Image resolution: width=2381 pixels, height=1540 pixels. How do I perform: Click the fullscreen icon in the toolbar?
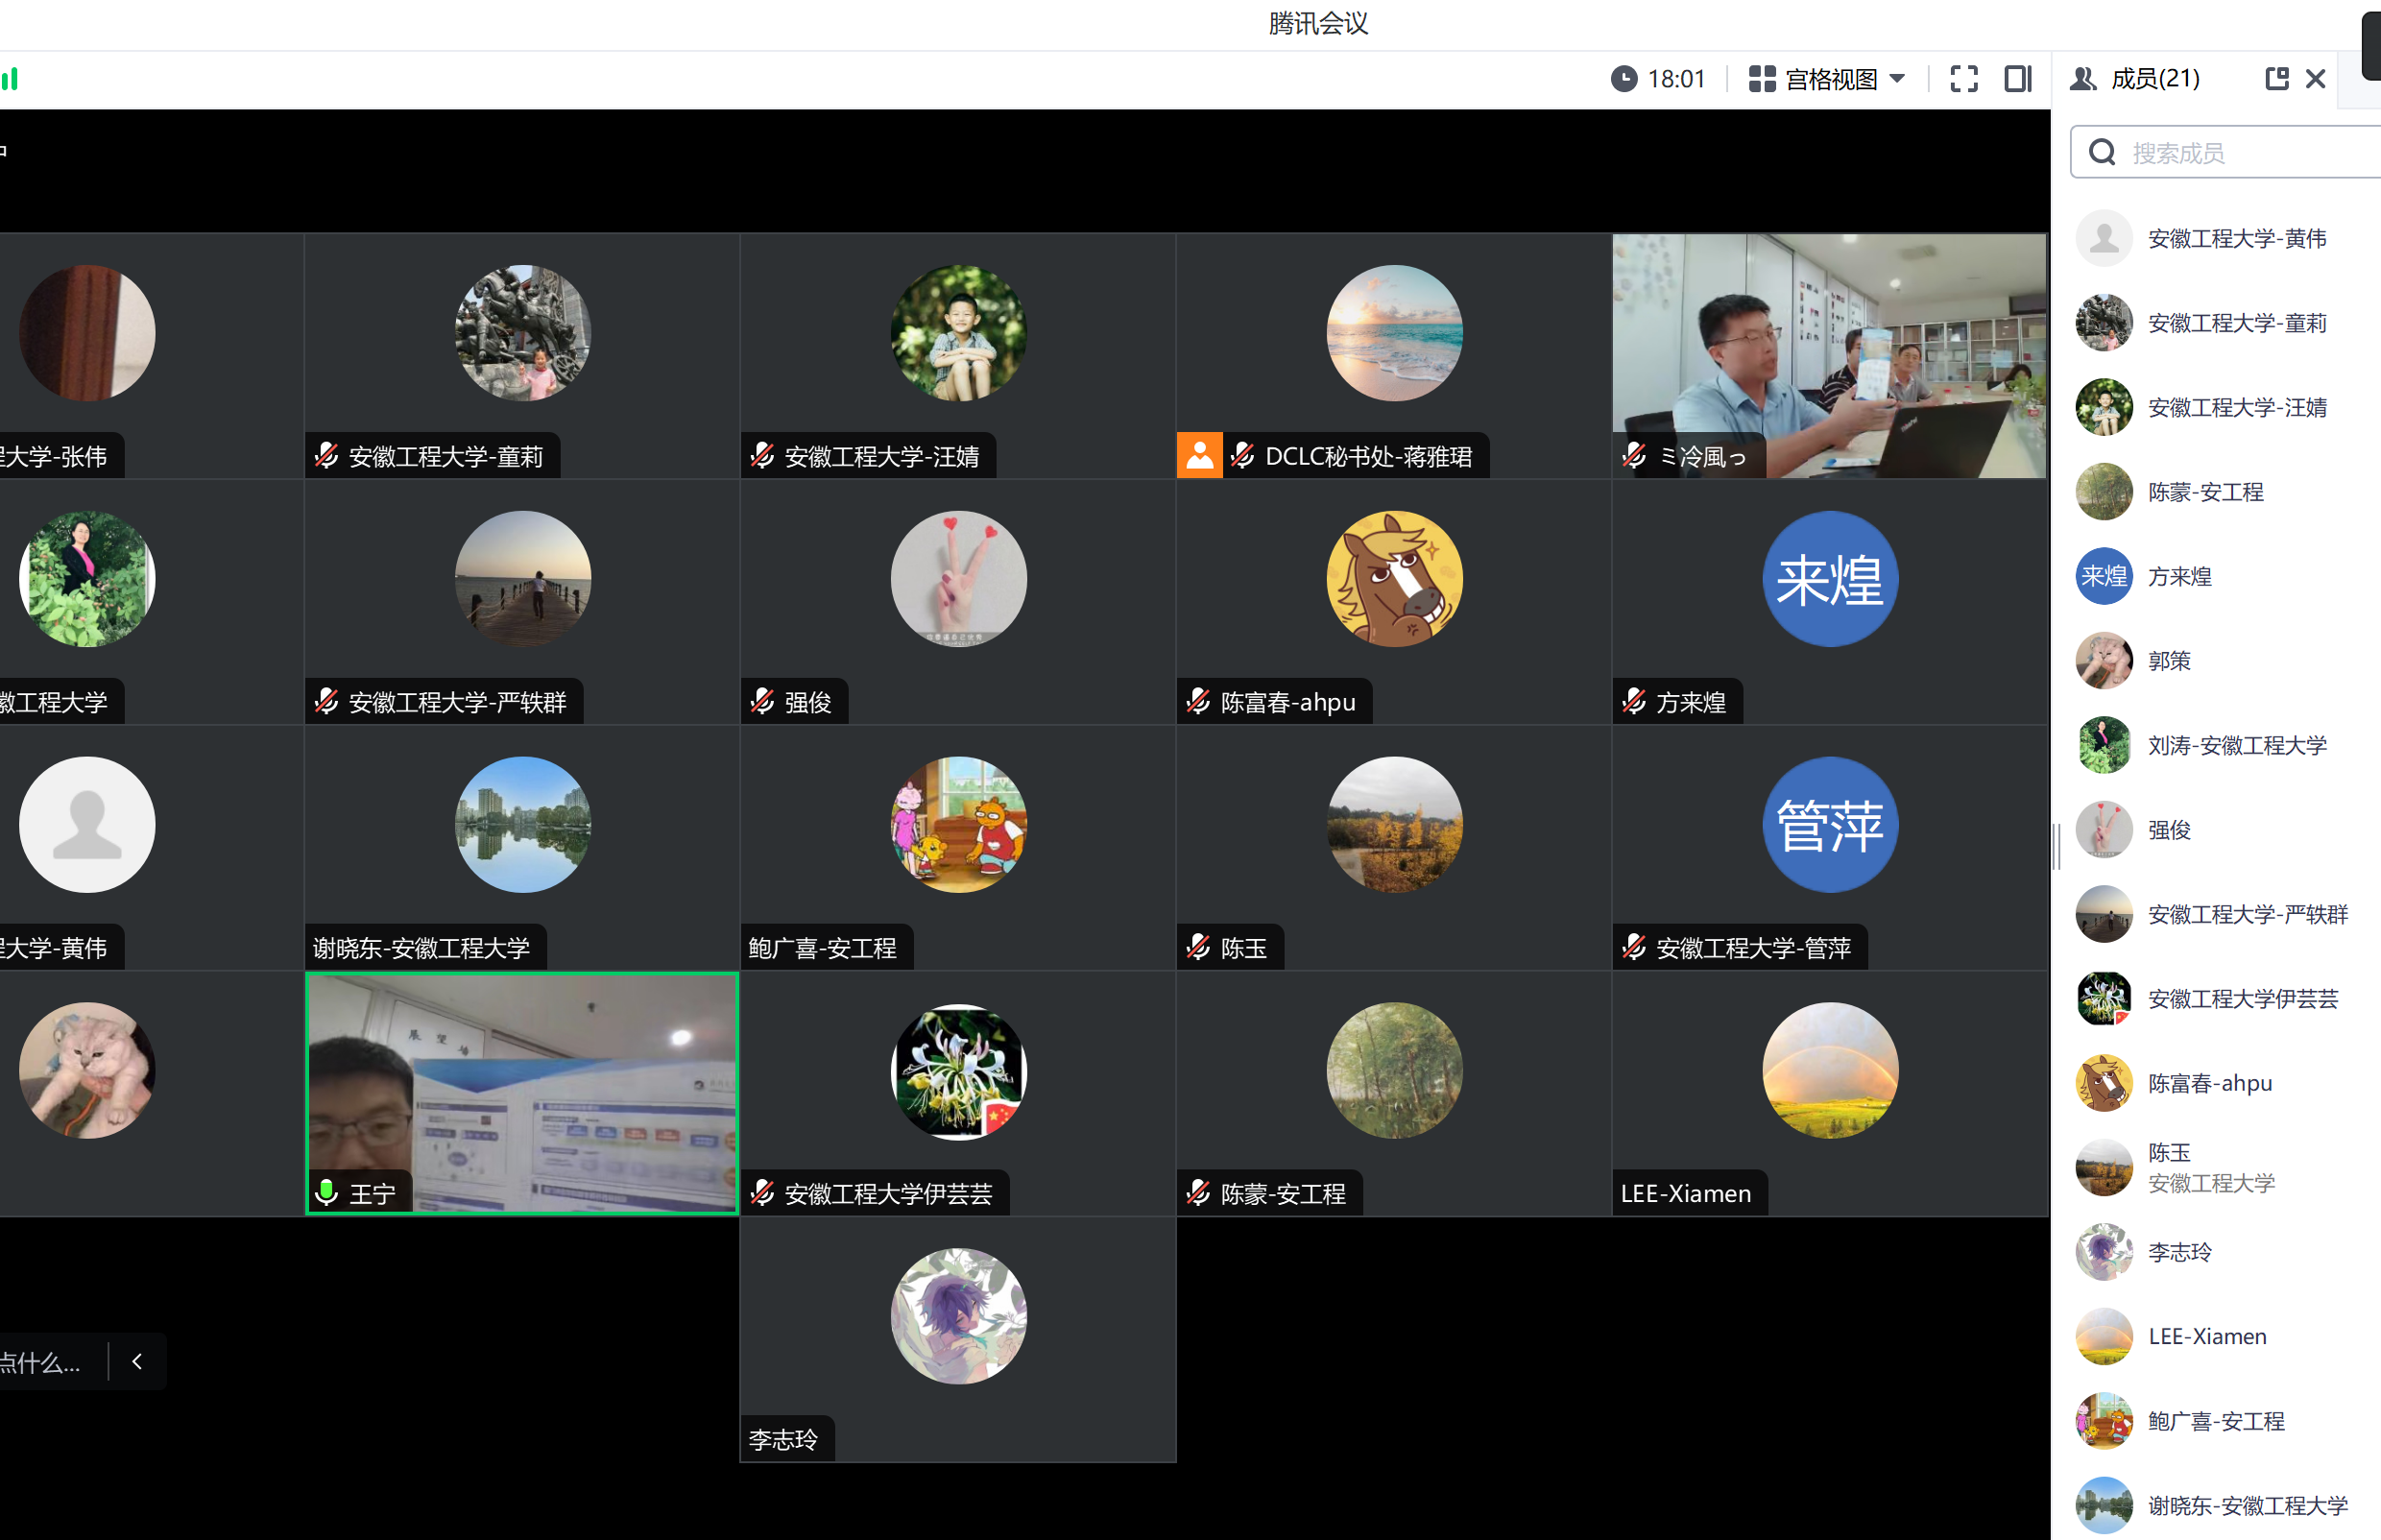click(x=1963, y=79)
